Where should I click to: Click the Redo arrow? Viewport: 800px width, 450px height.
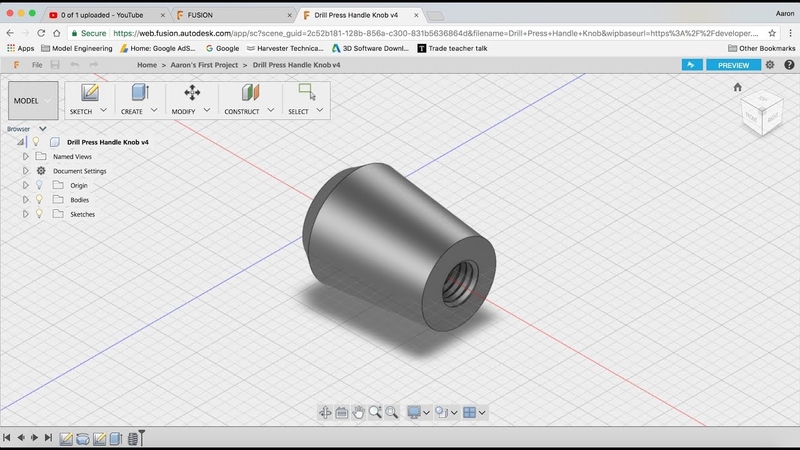(93, 65)
